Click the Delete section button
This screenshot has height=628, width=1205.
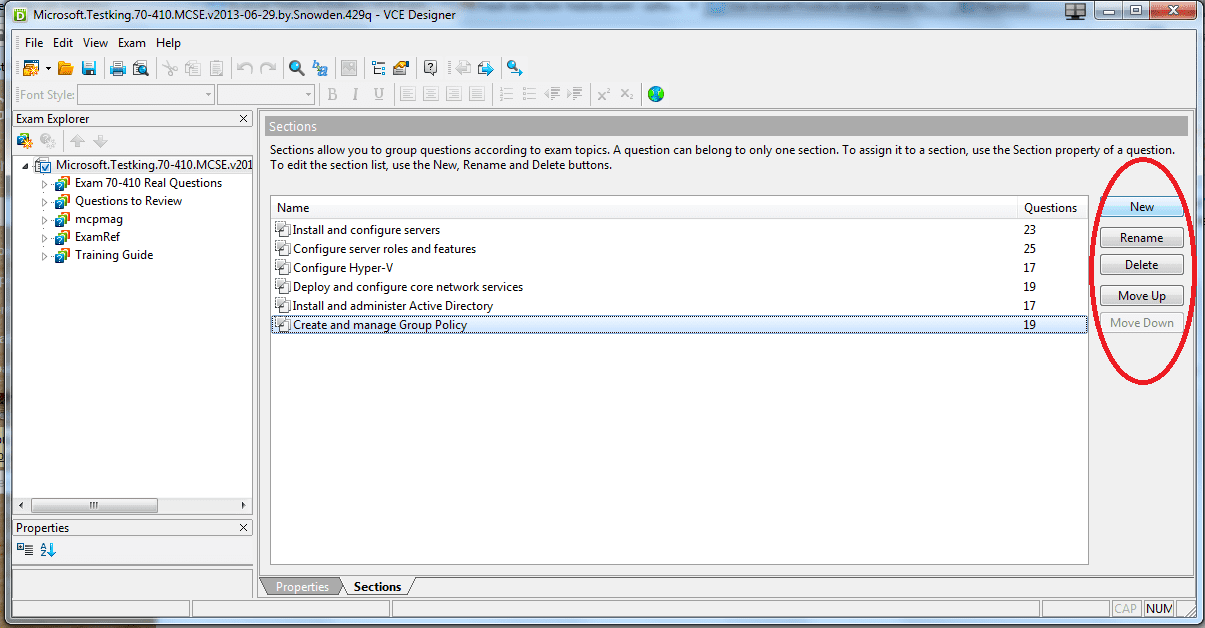click(1142, 265)
